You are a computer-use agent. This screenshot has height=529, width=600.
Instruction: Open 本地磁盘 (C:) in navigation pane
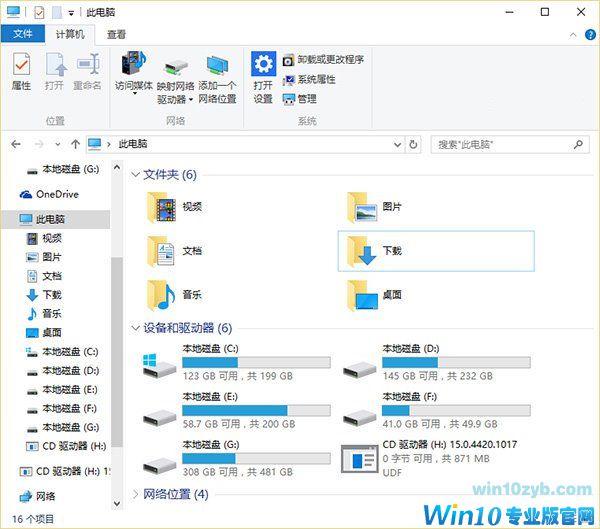pos(62,352)
